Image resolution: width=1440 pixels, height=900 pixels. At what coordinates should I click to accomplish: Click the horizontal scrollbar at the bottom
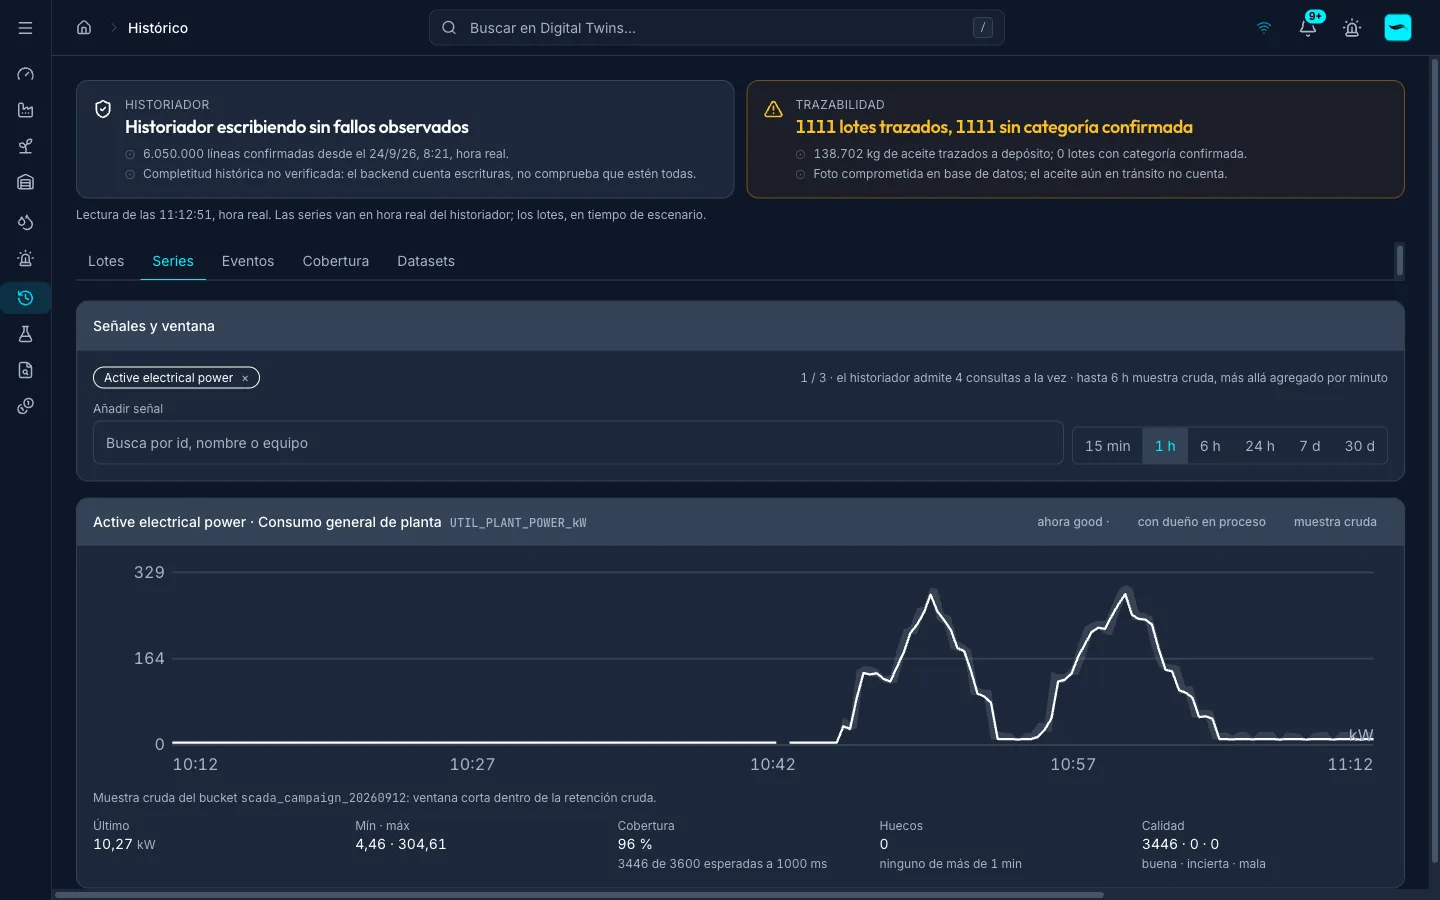pyautogui.click(x=579, y=895)
